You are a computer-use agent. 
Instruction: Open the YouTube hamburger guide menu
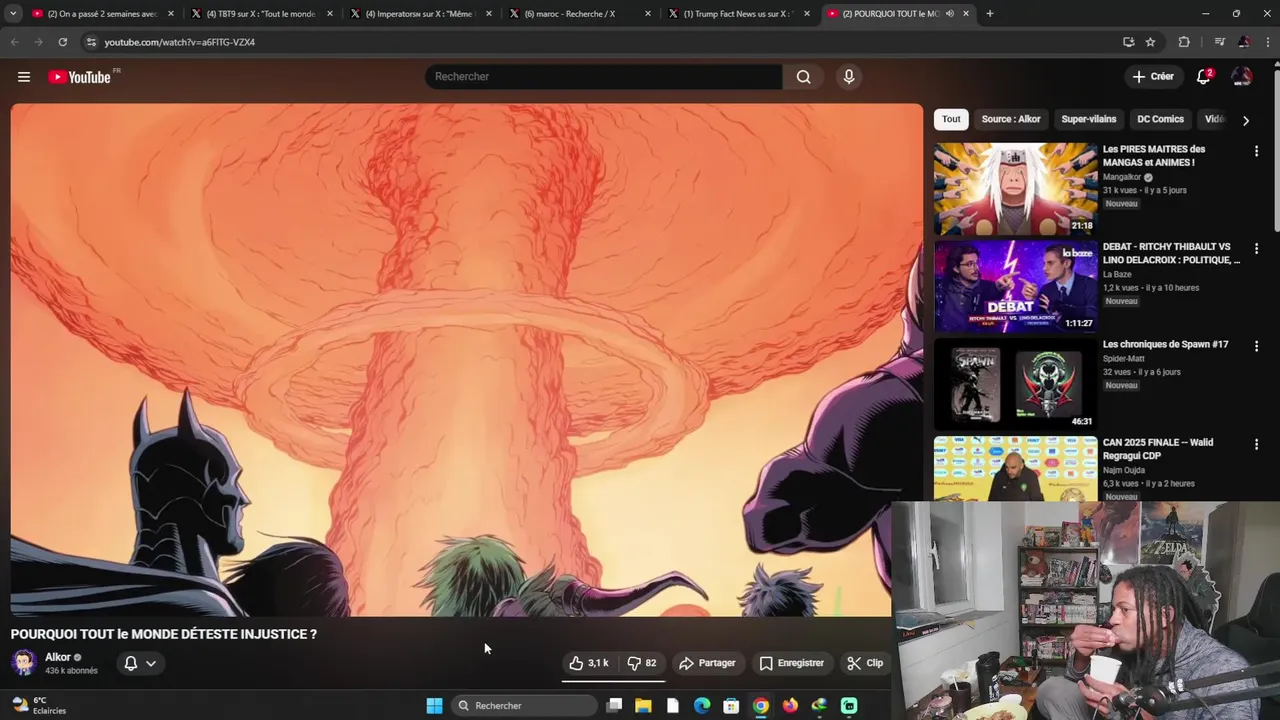pyautogui.click(x=24, y=77)
